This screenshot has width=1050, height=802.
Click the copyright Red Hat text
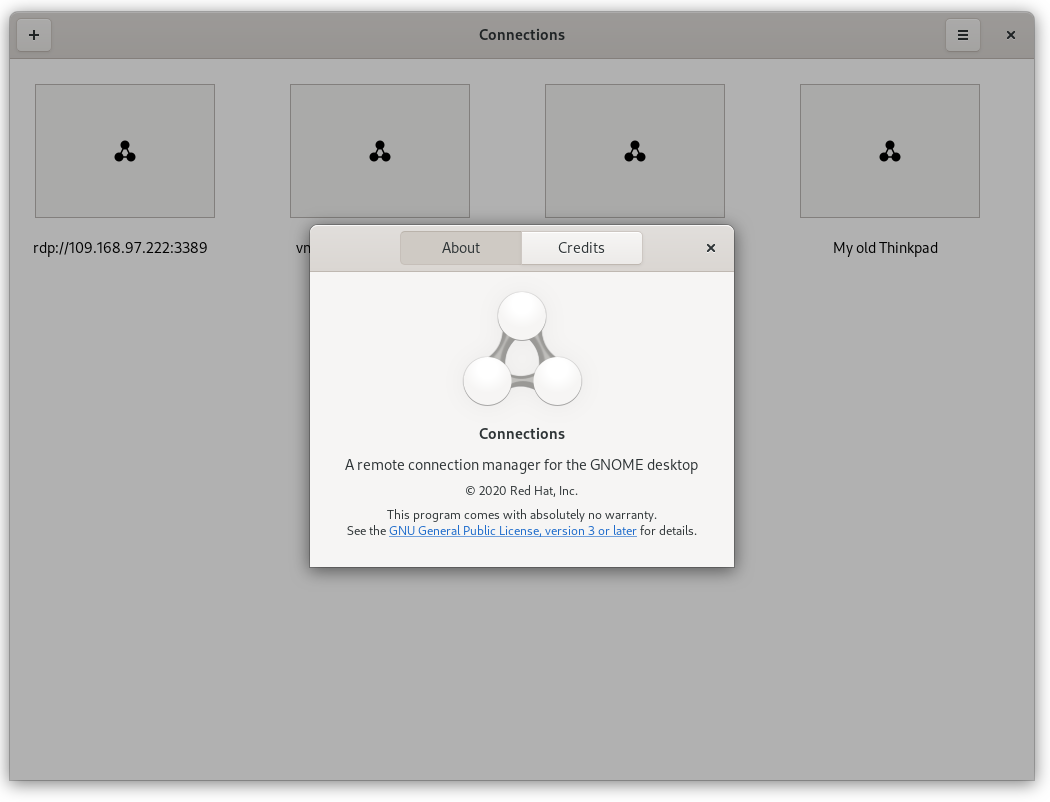coord(521,490)
